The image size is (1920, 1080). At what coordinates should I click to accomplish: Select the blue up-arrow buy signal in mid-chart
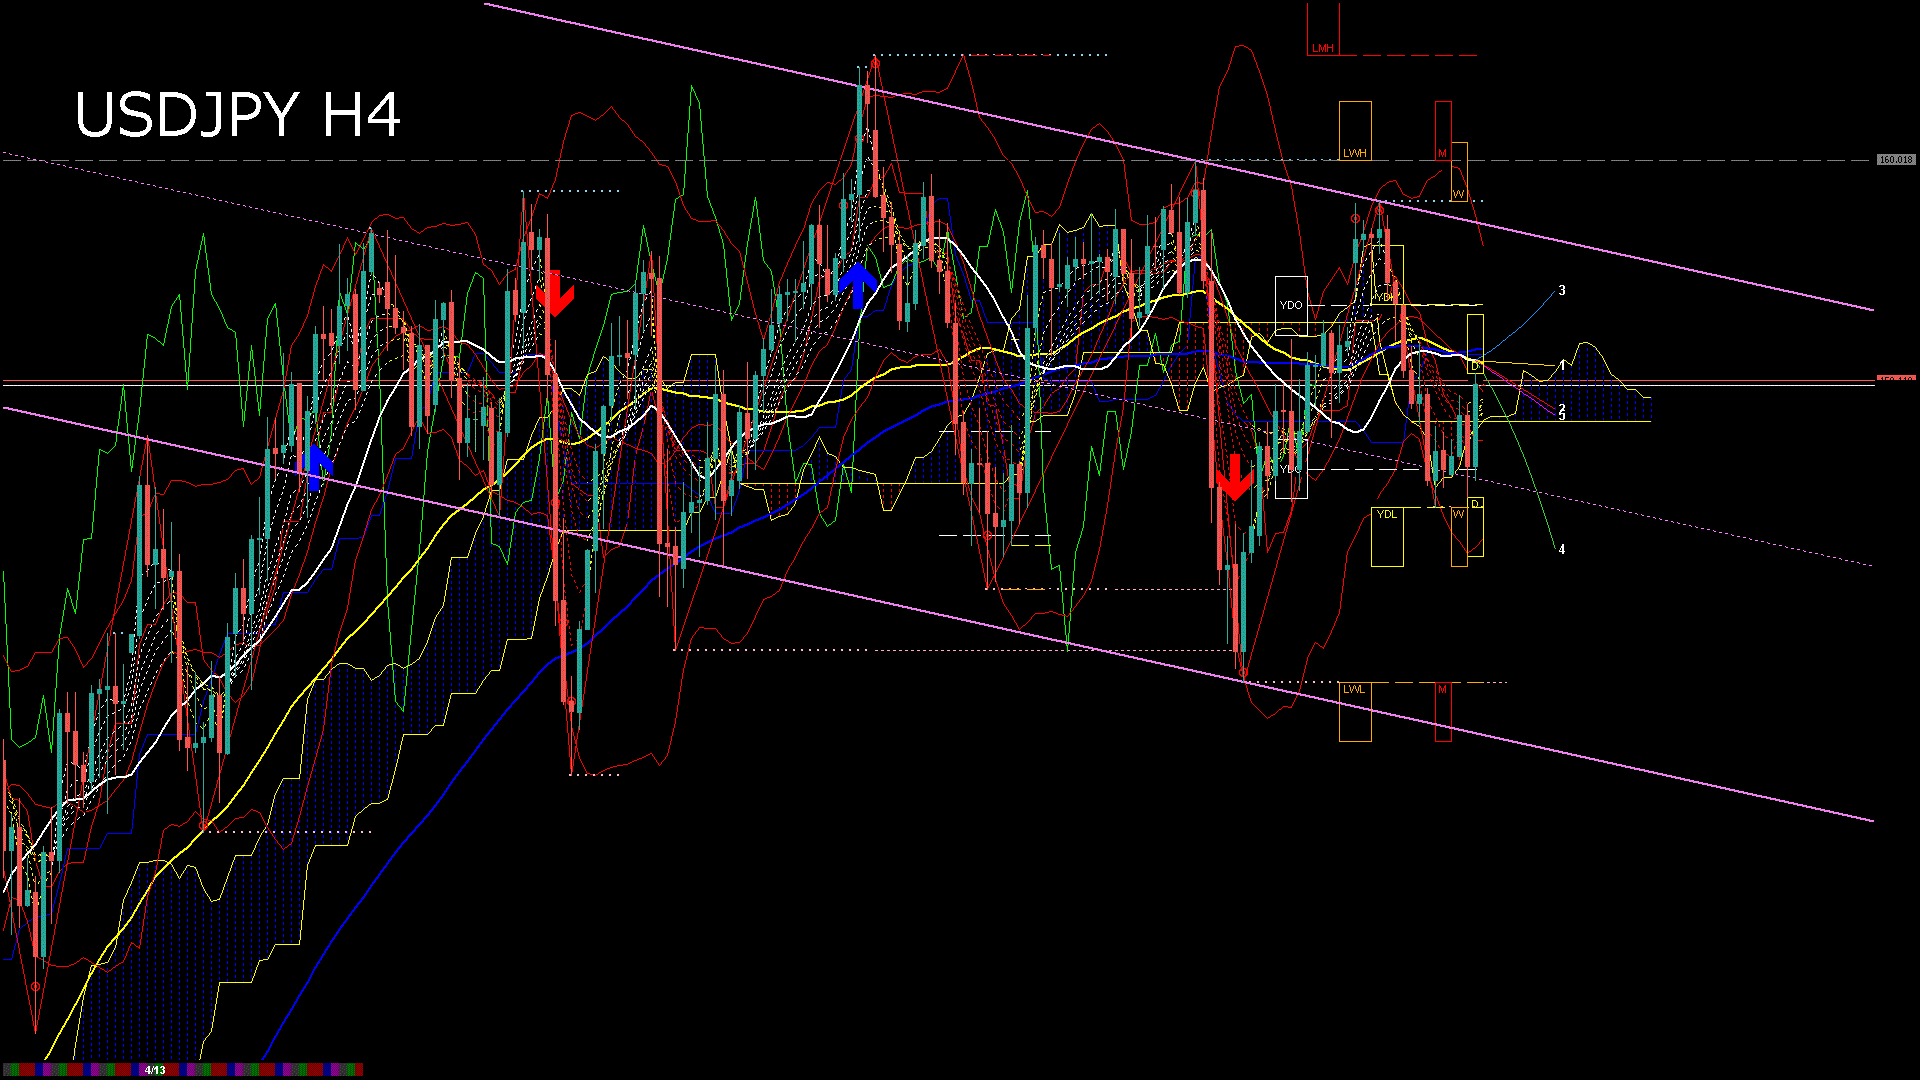860,285
